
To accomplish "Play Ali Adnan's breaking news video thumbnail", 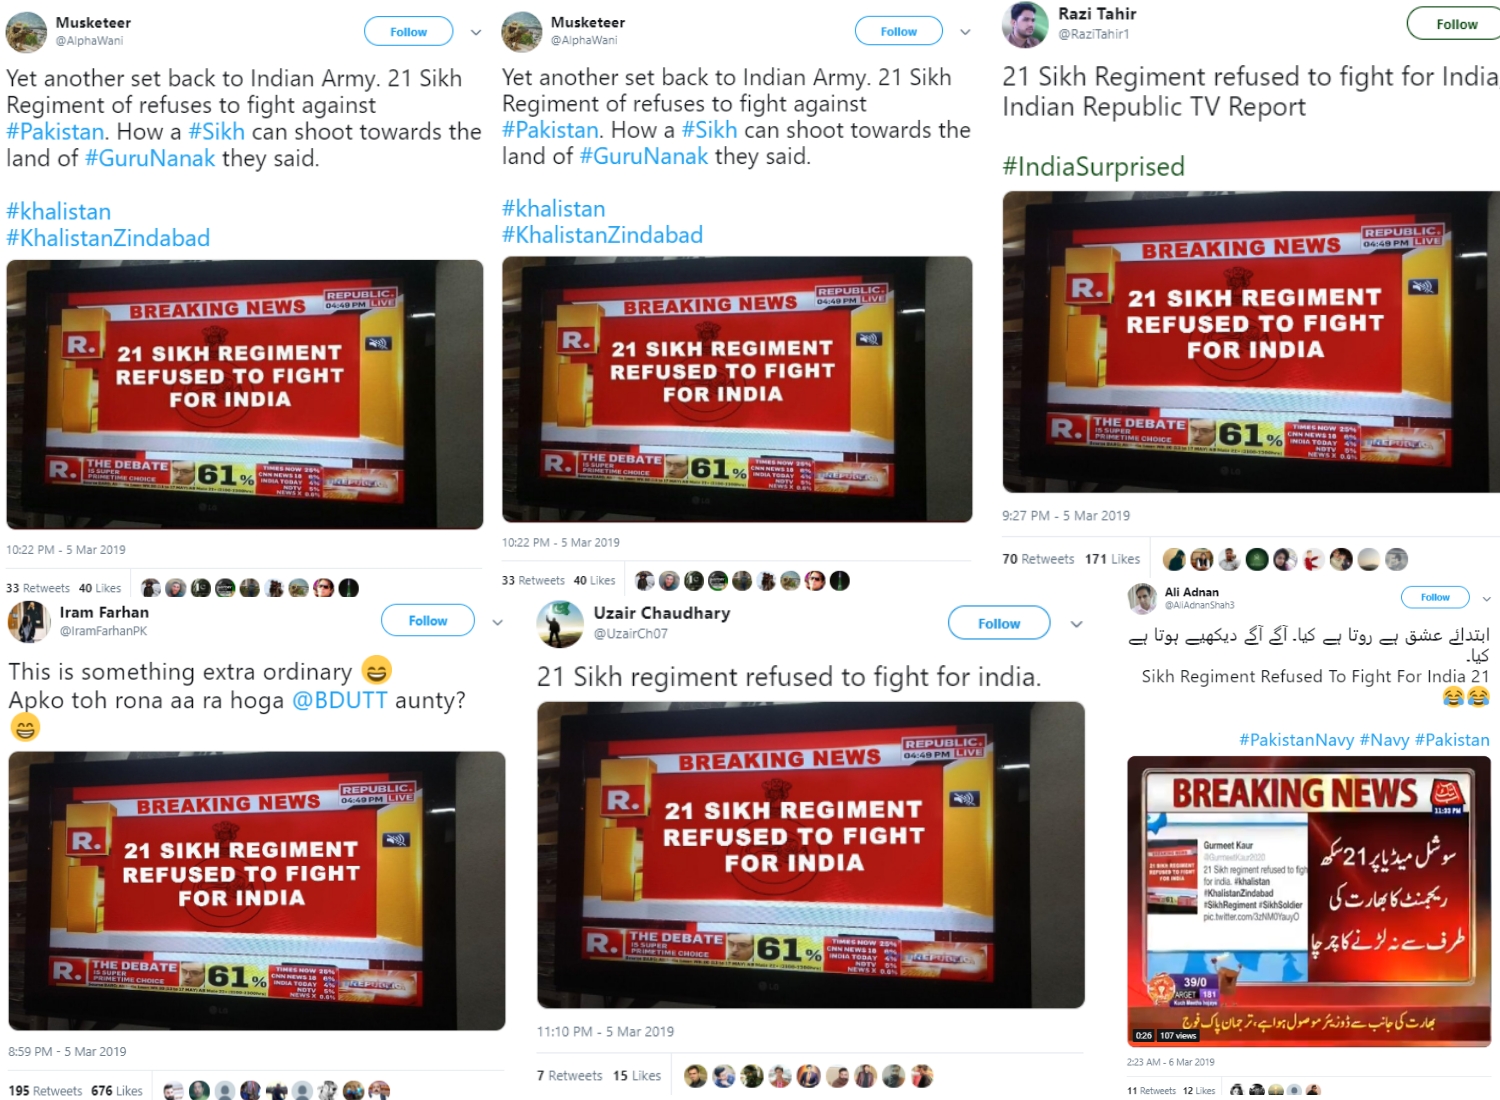I will 1309,901.
